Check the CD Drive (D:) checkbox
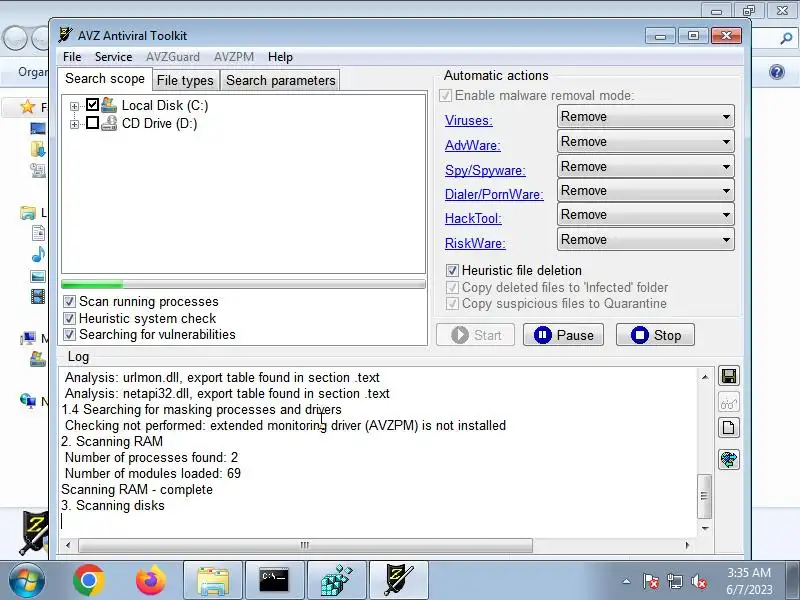The width and height of the screenshot is (800, 600). click(92, 122)
